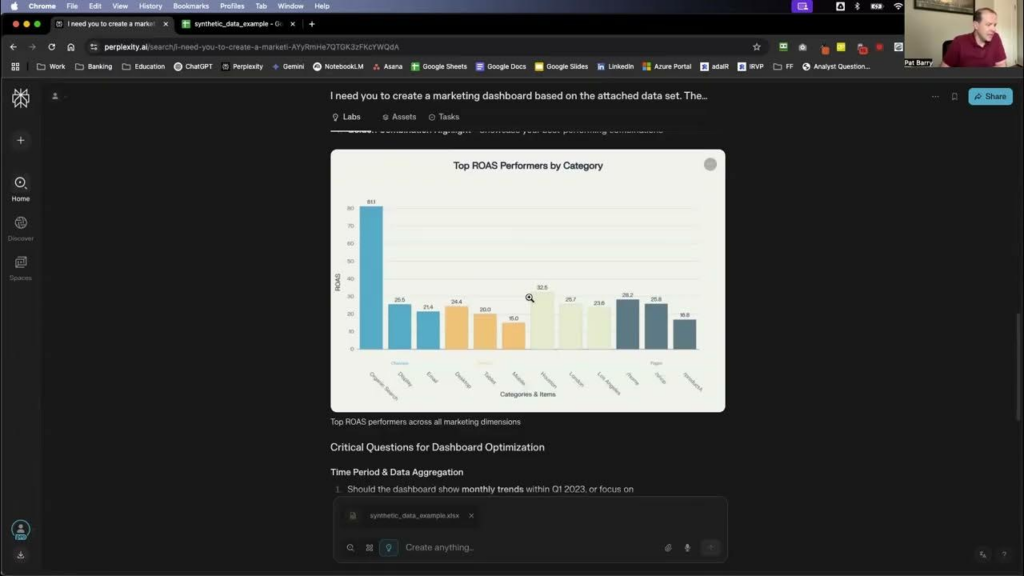Expand the Banking bookmarks folder
The height and width of the screenshot is (576, 1024).
(93, 67)
